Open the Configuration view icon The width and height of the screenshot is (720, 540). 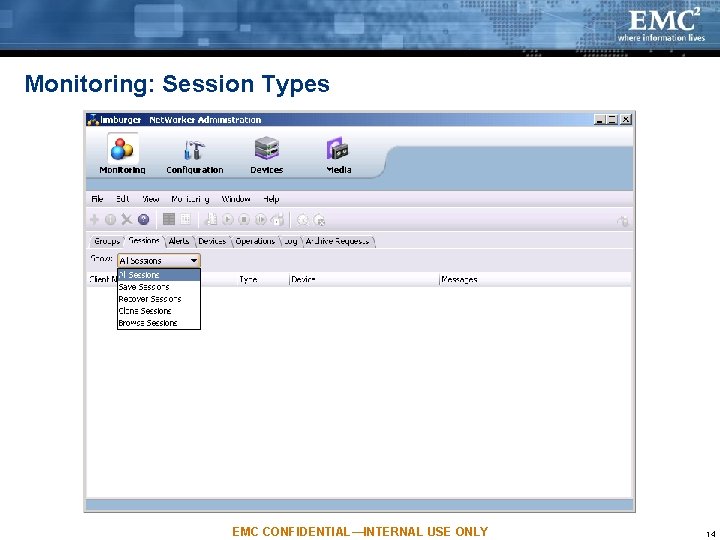click(x=195, y=156)
